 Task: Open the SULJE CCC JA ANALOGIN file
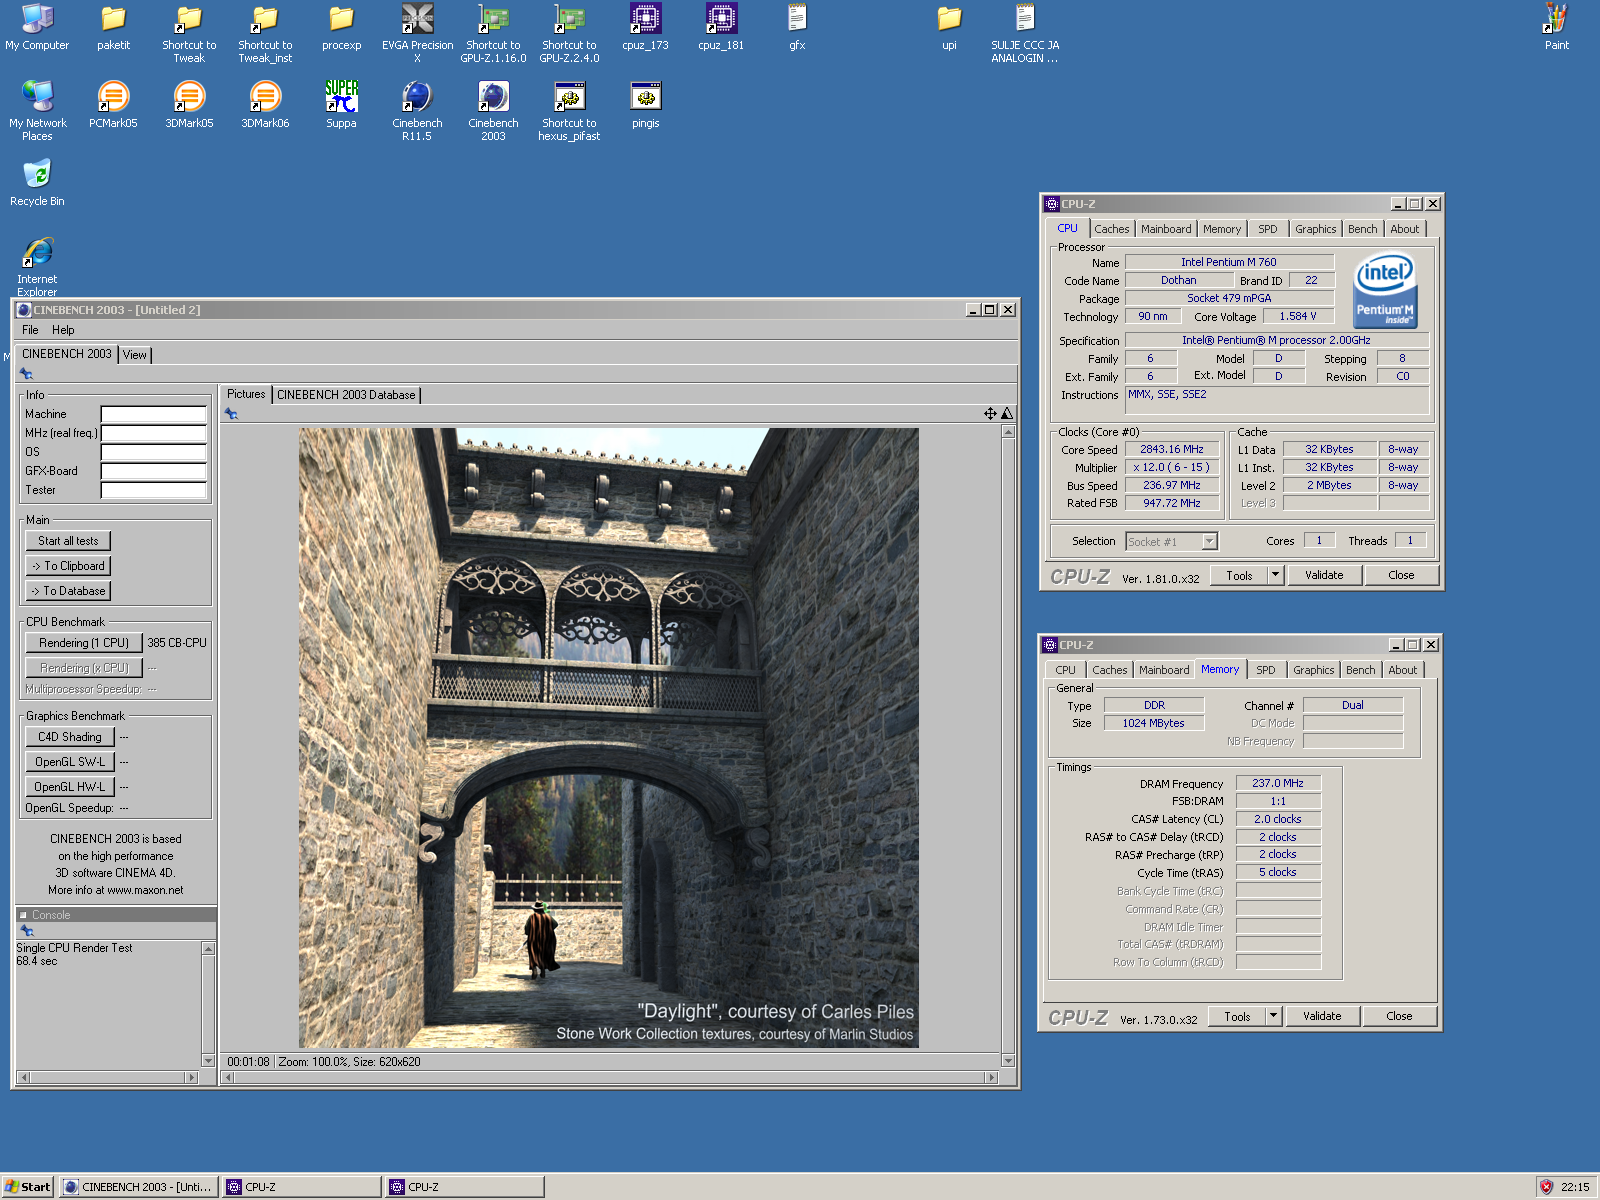1025,33
